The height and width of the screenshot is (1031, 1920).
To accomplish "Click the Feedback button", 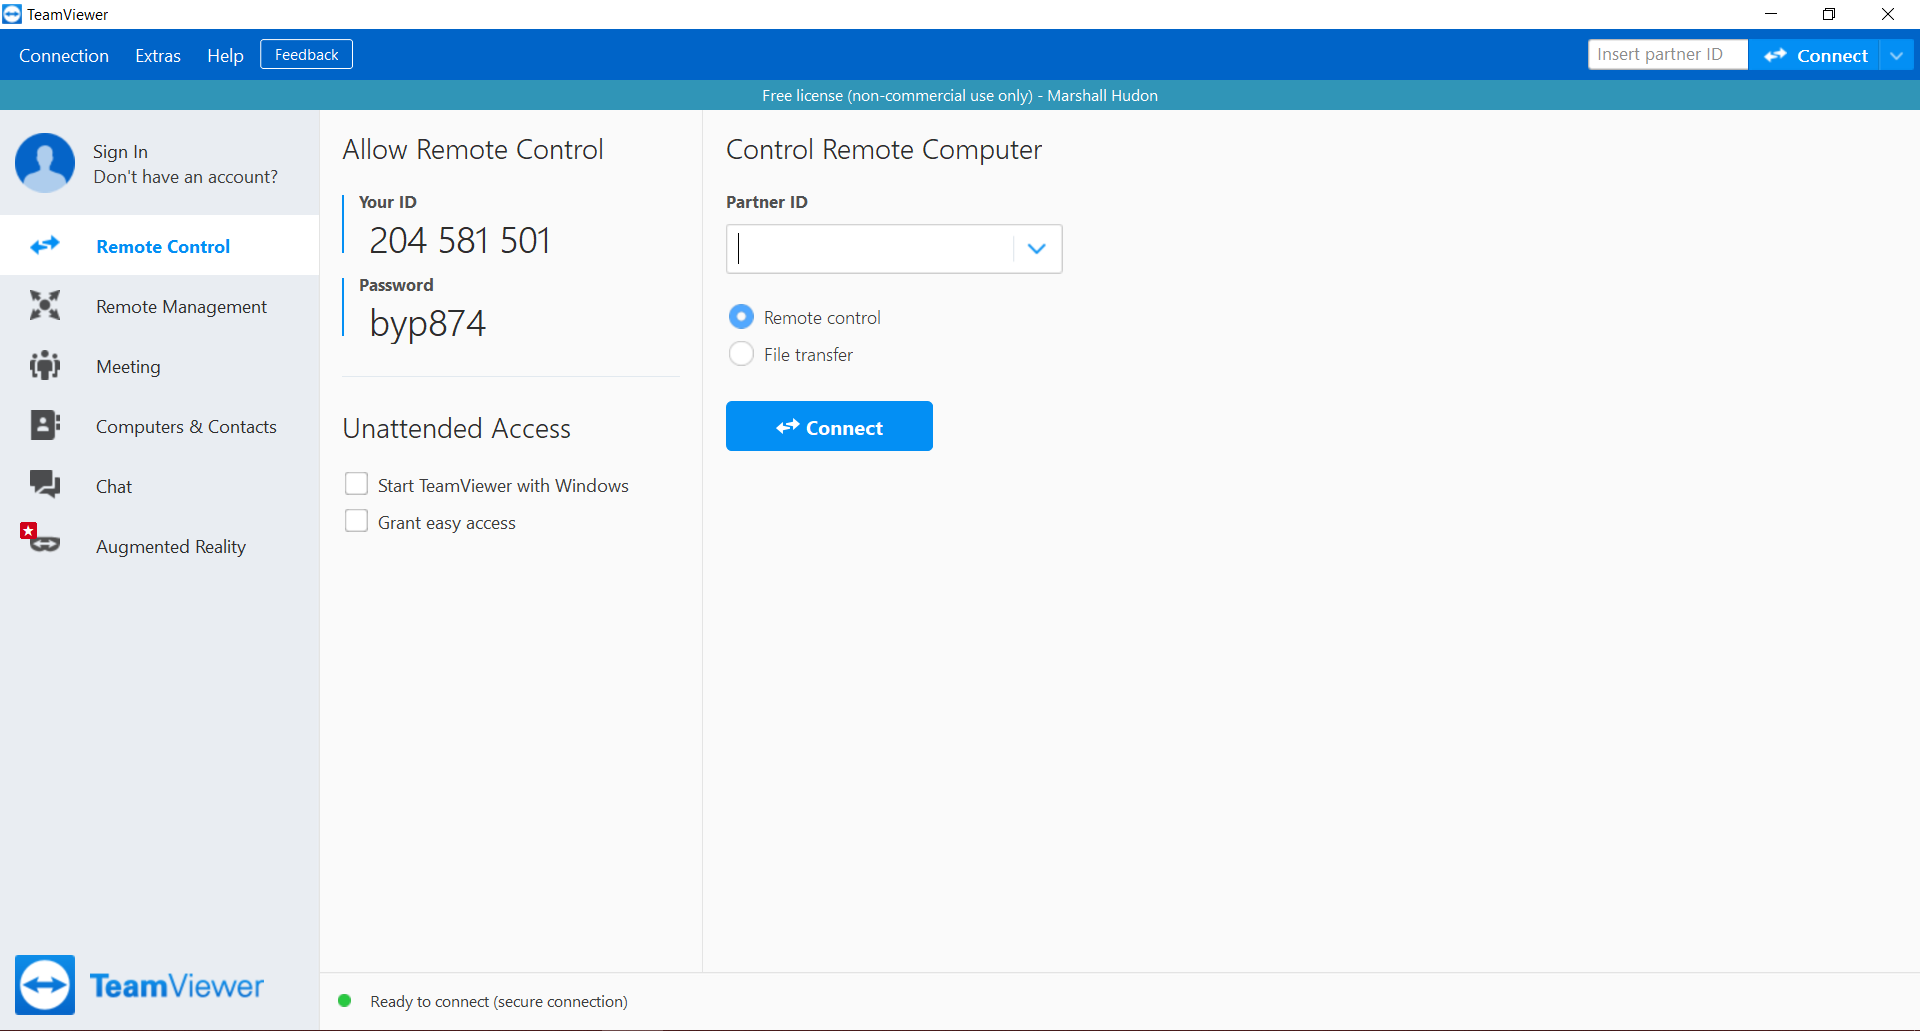I will [306, 55].
